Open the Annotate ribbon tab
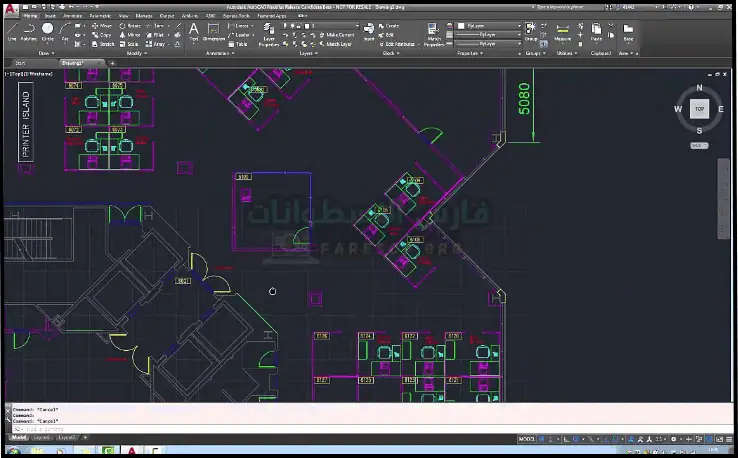738x458 pixels. tap(73, 16)
